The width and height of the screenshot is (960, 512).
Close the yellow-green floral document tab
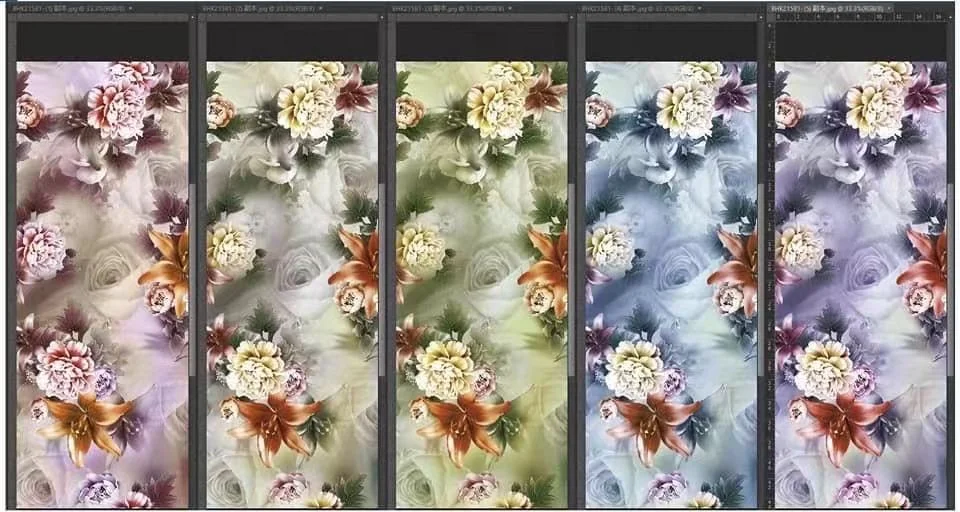(x=511, y=9)
